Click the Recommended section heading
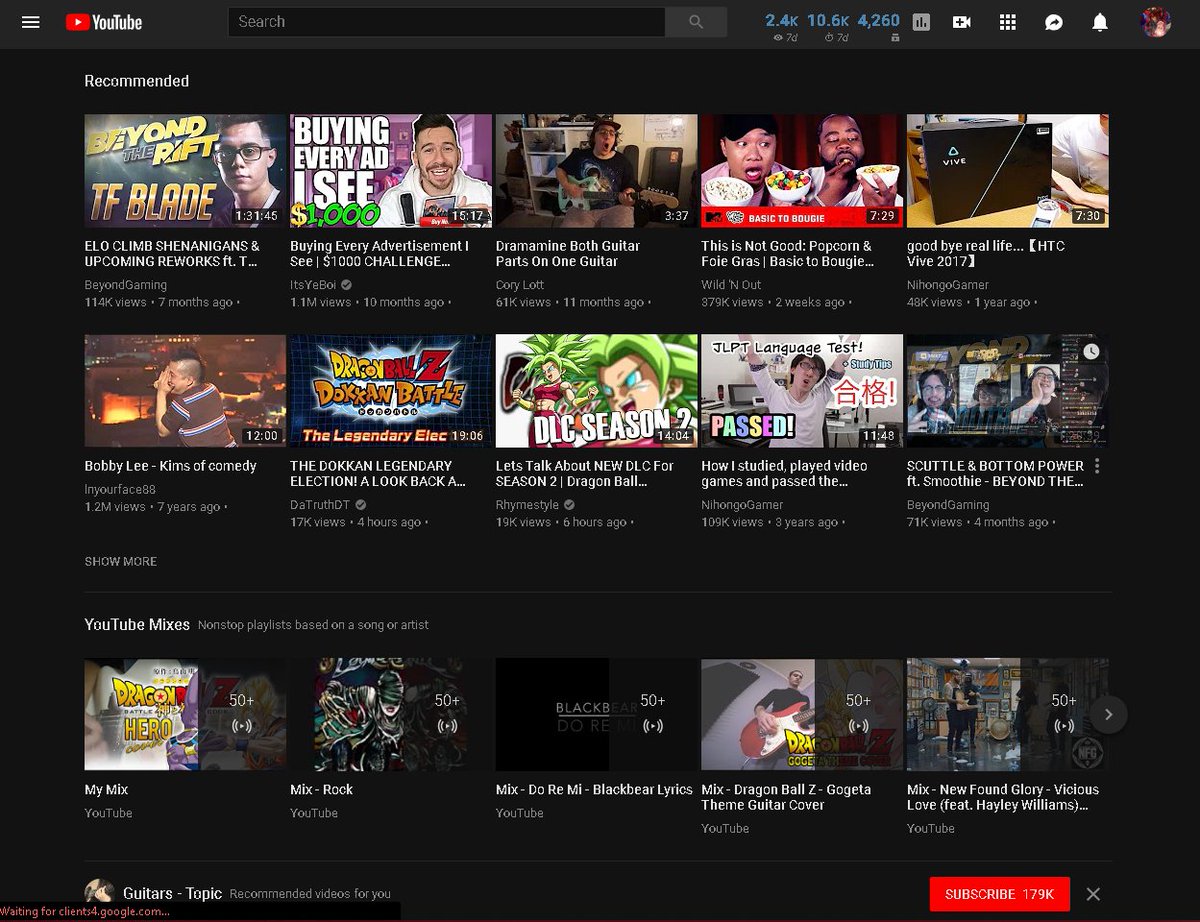Screen dimensions: 1200x922 [x=136, y=81]
